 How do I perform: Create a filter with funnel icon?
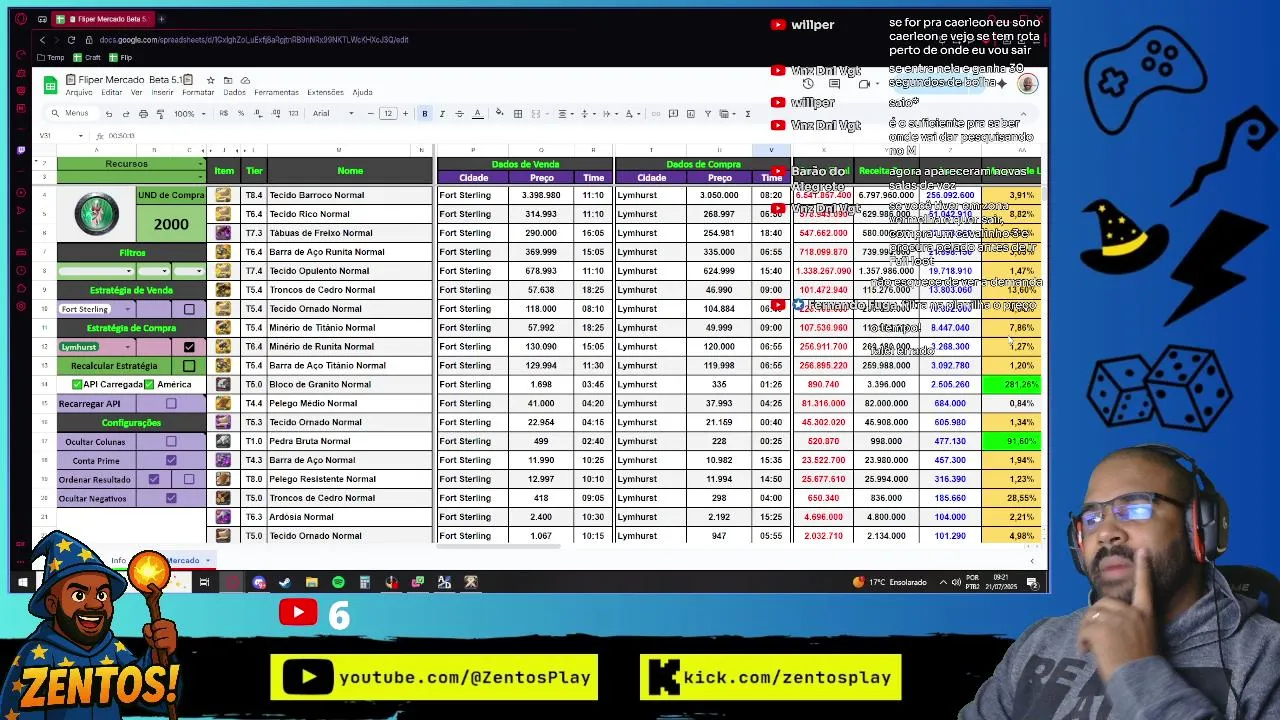click(708, 114)
